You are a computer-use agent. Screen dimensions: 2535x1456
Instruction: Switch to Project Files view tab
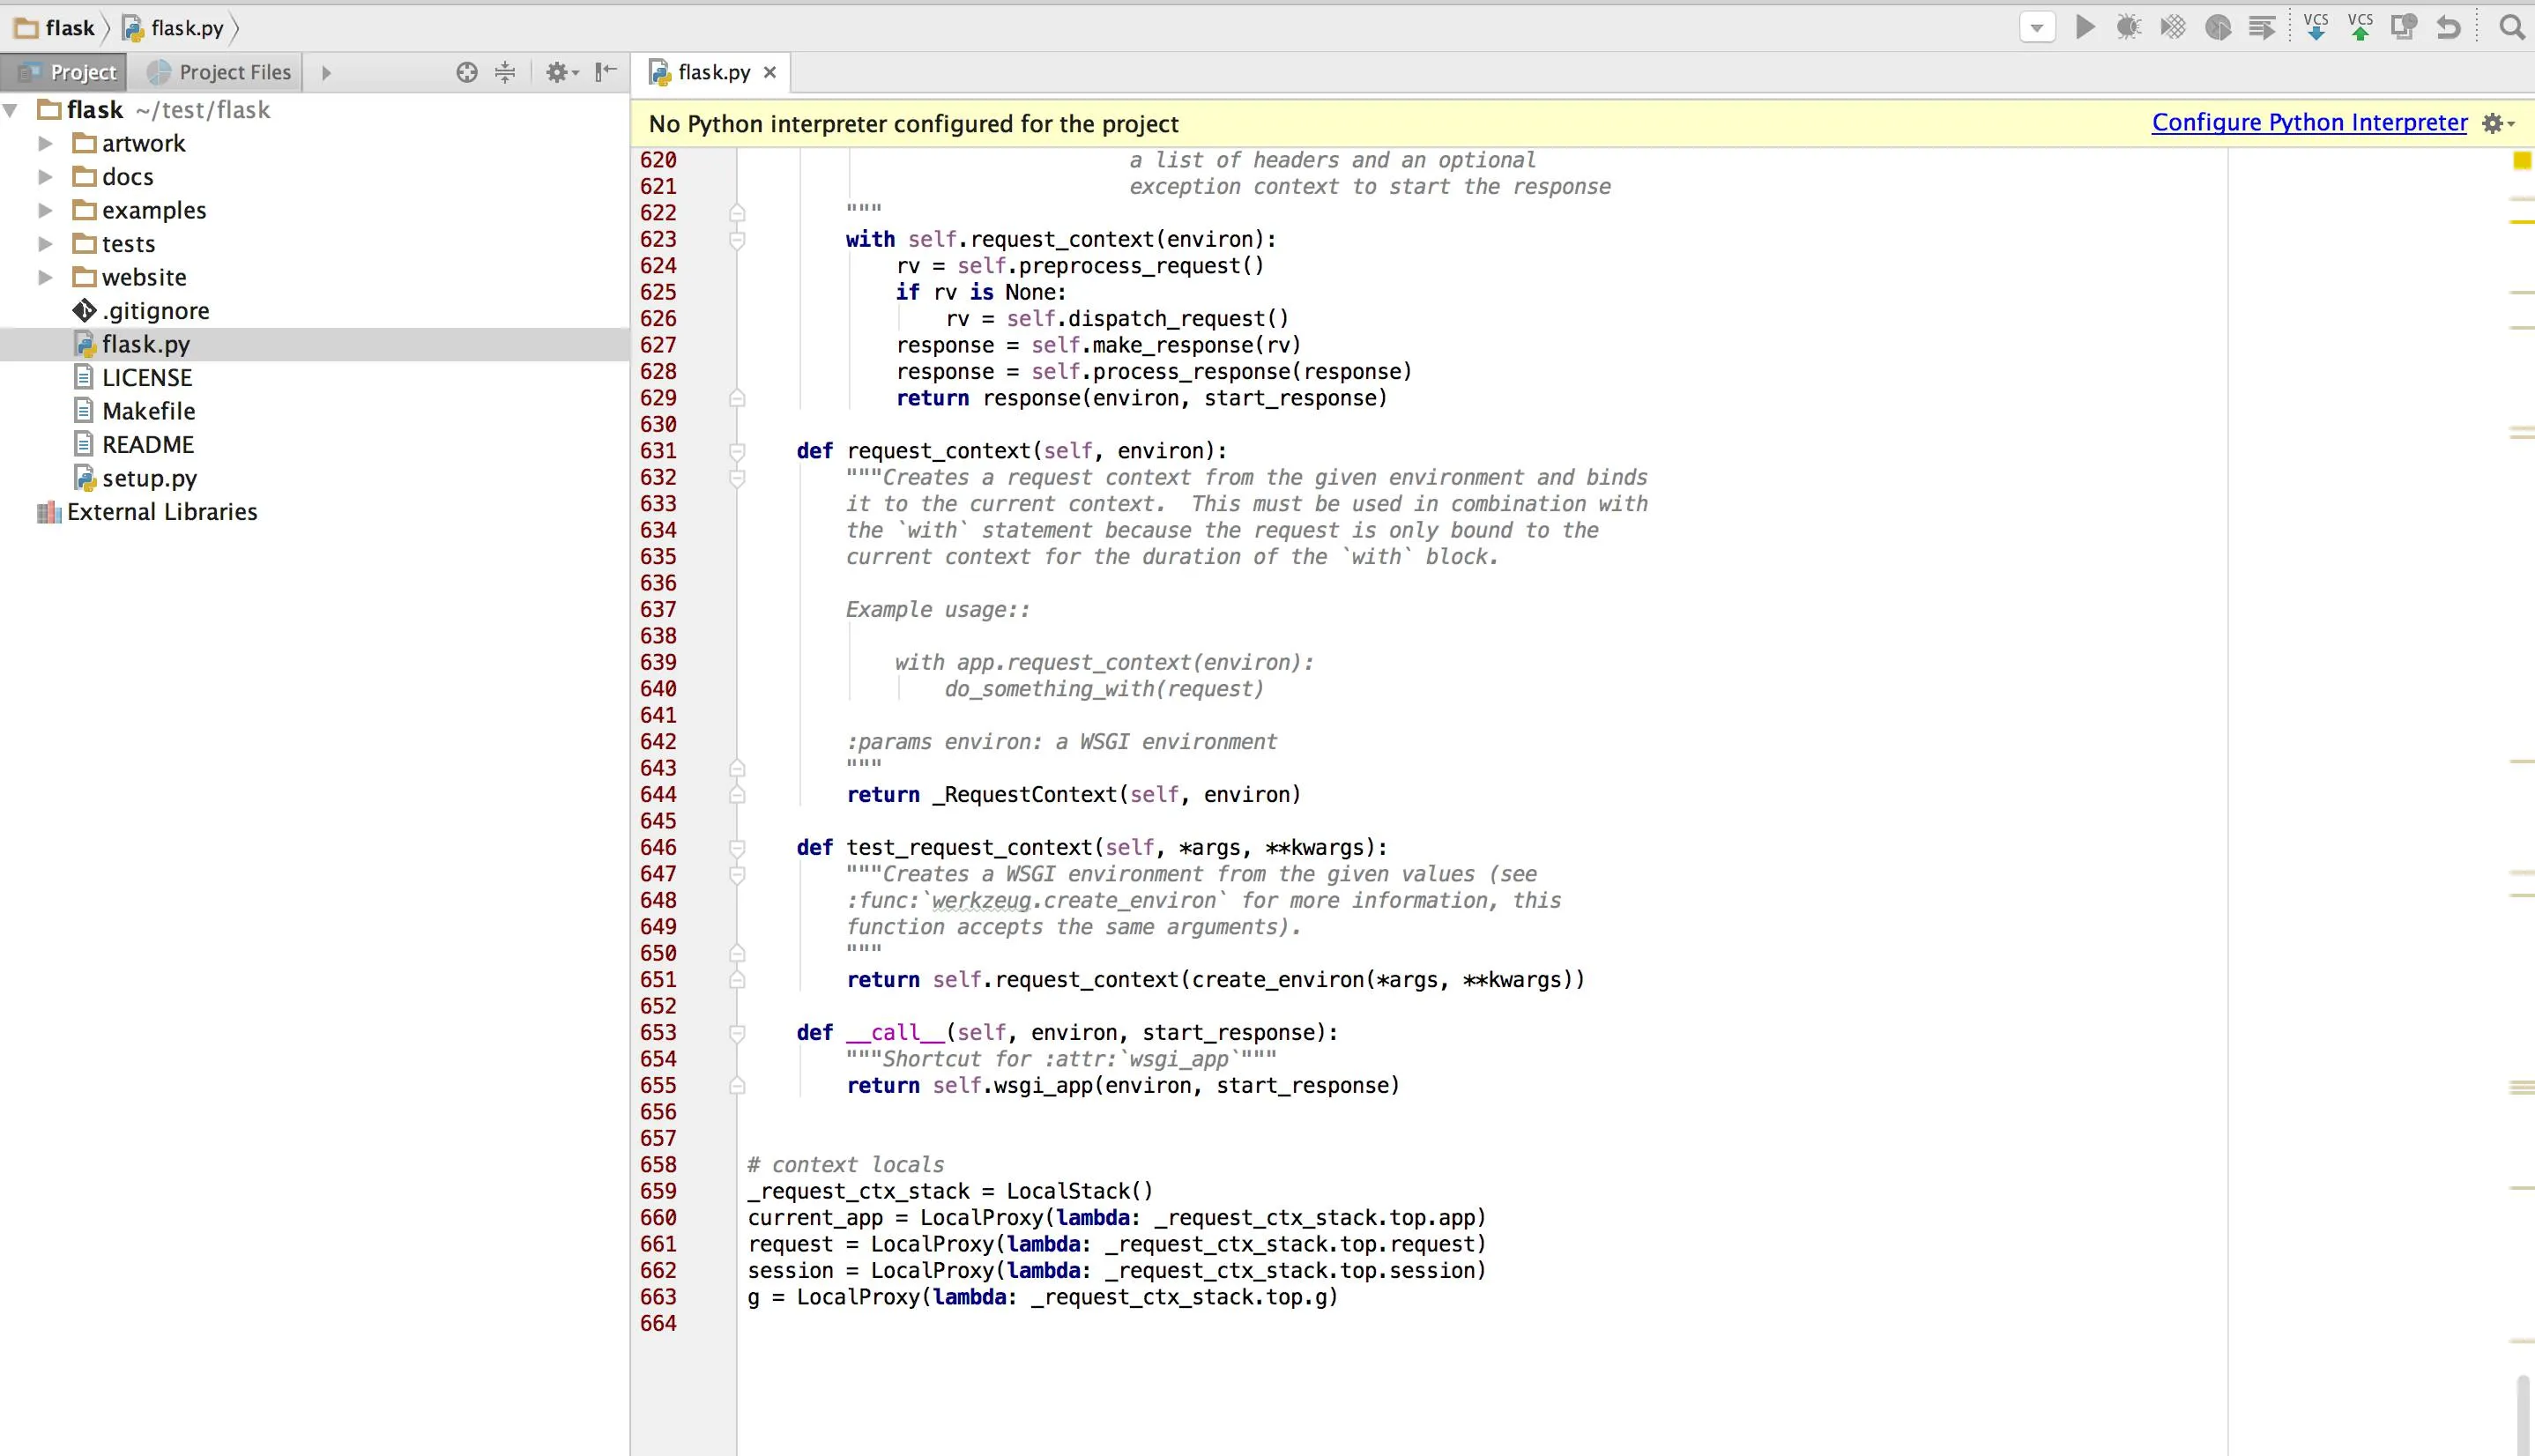tap(219, 72)
